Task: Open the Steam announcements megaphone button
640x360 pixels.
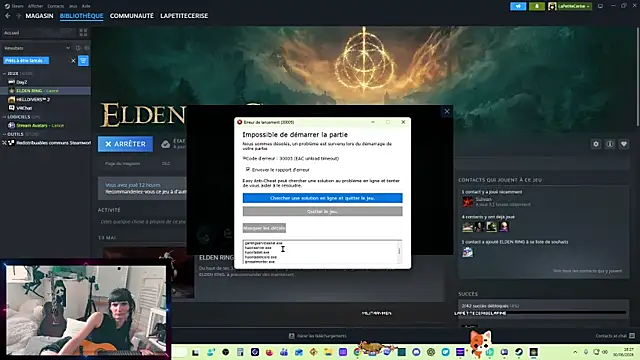Action: 518,6
